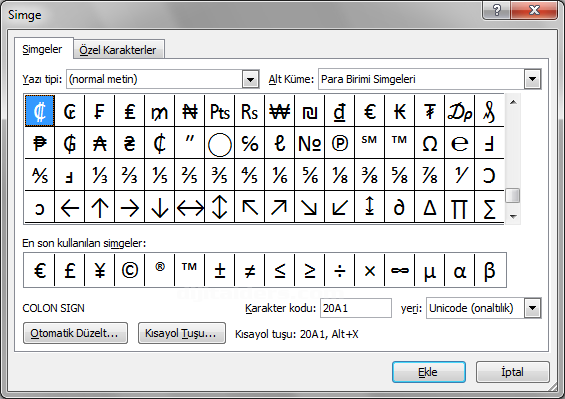Pick the Naira sign symbol
This screenshot has height=399, width=565.
pyautogui.click(x=190, y=111)
